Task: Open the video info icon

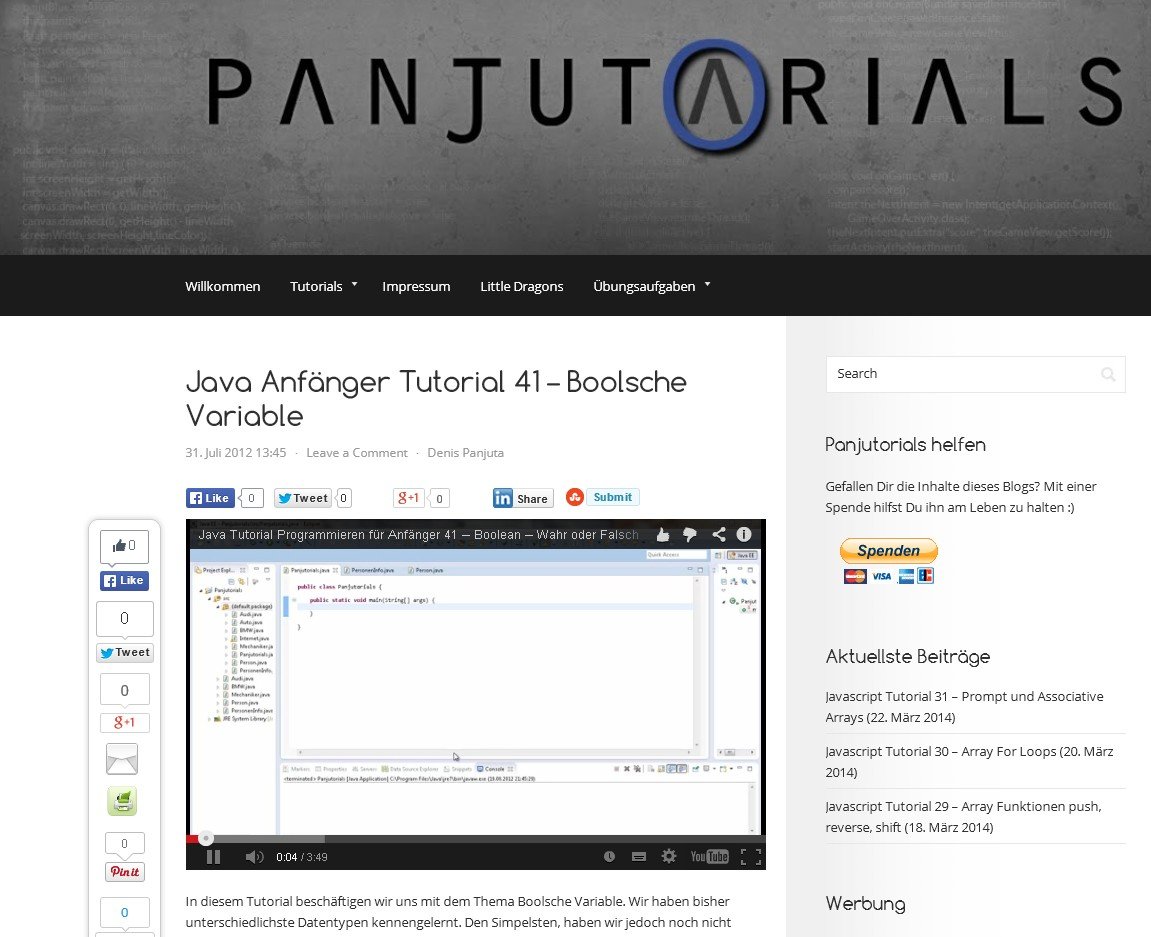Action: click(x=743, y=535)
